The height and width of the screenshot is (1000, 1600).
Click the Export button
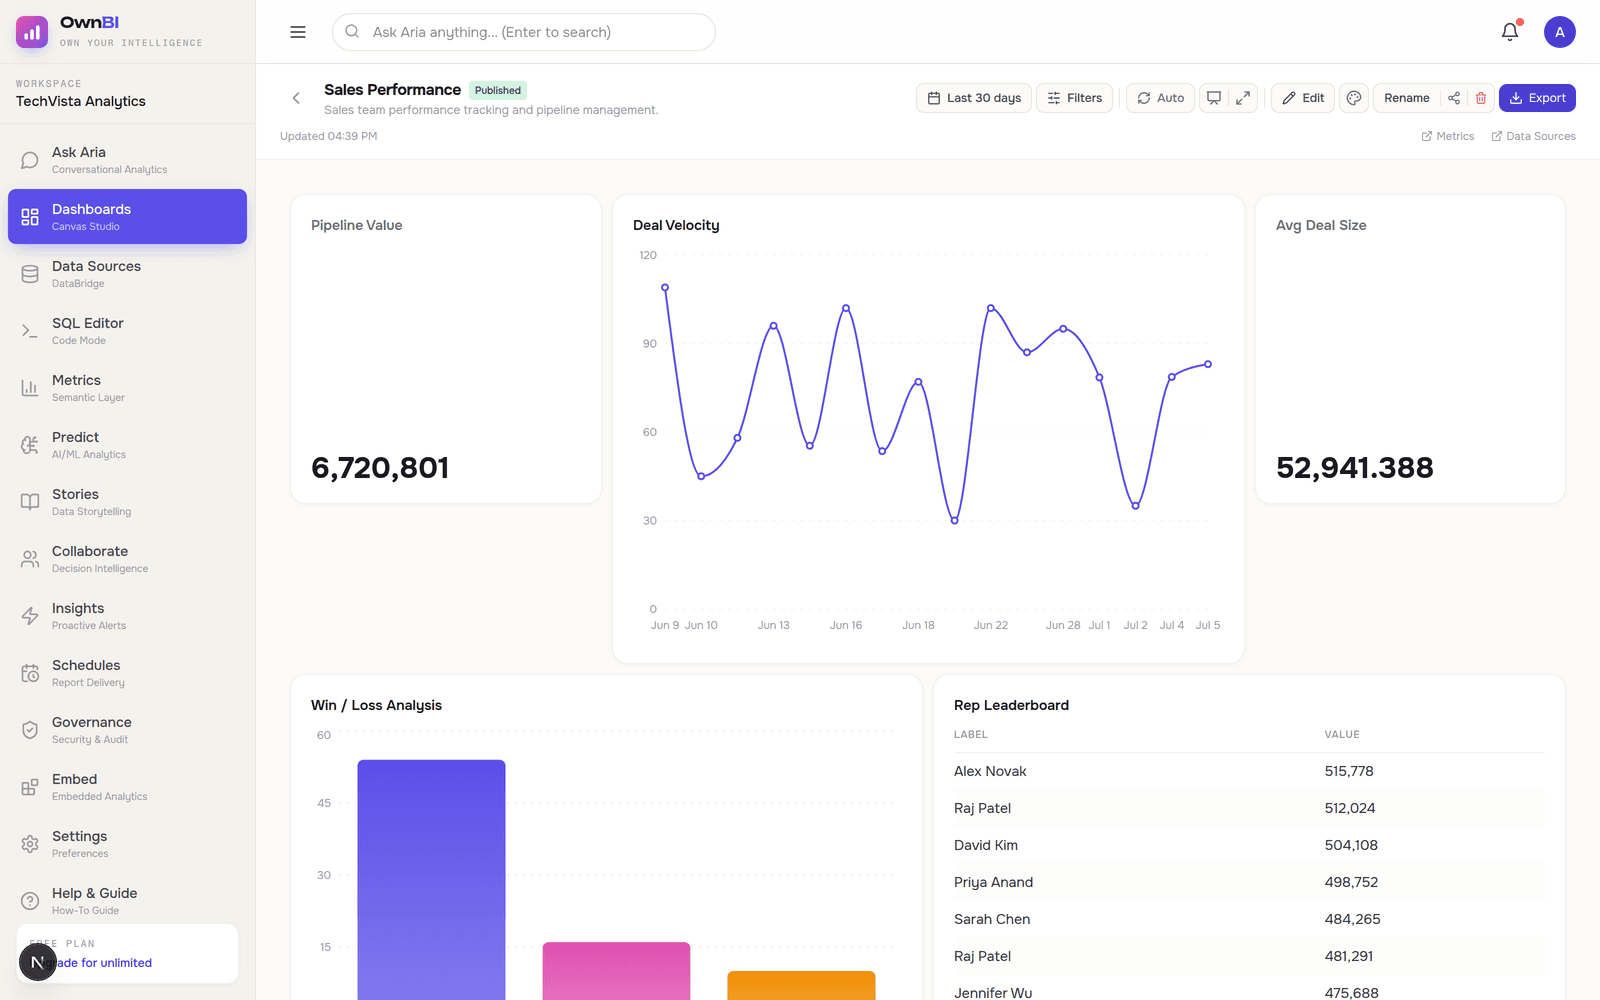tap(1537, 98)
